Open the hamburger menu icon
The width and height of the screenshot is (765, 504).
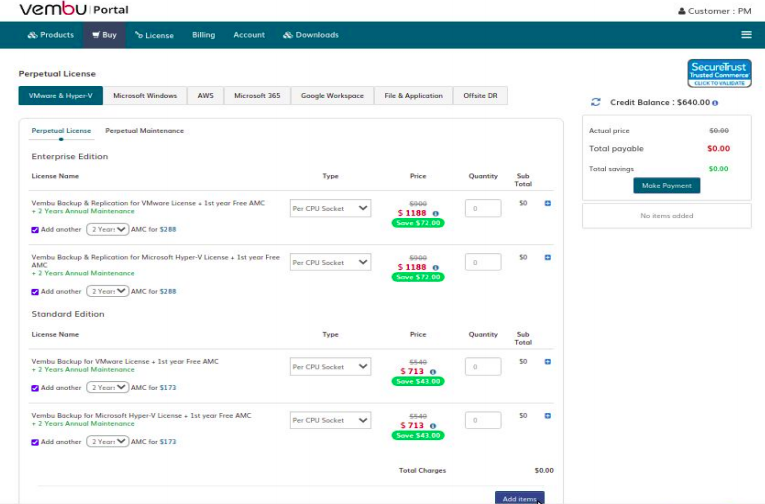tap(746, 35)
